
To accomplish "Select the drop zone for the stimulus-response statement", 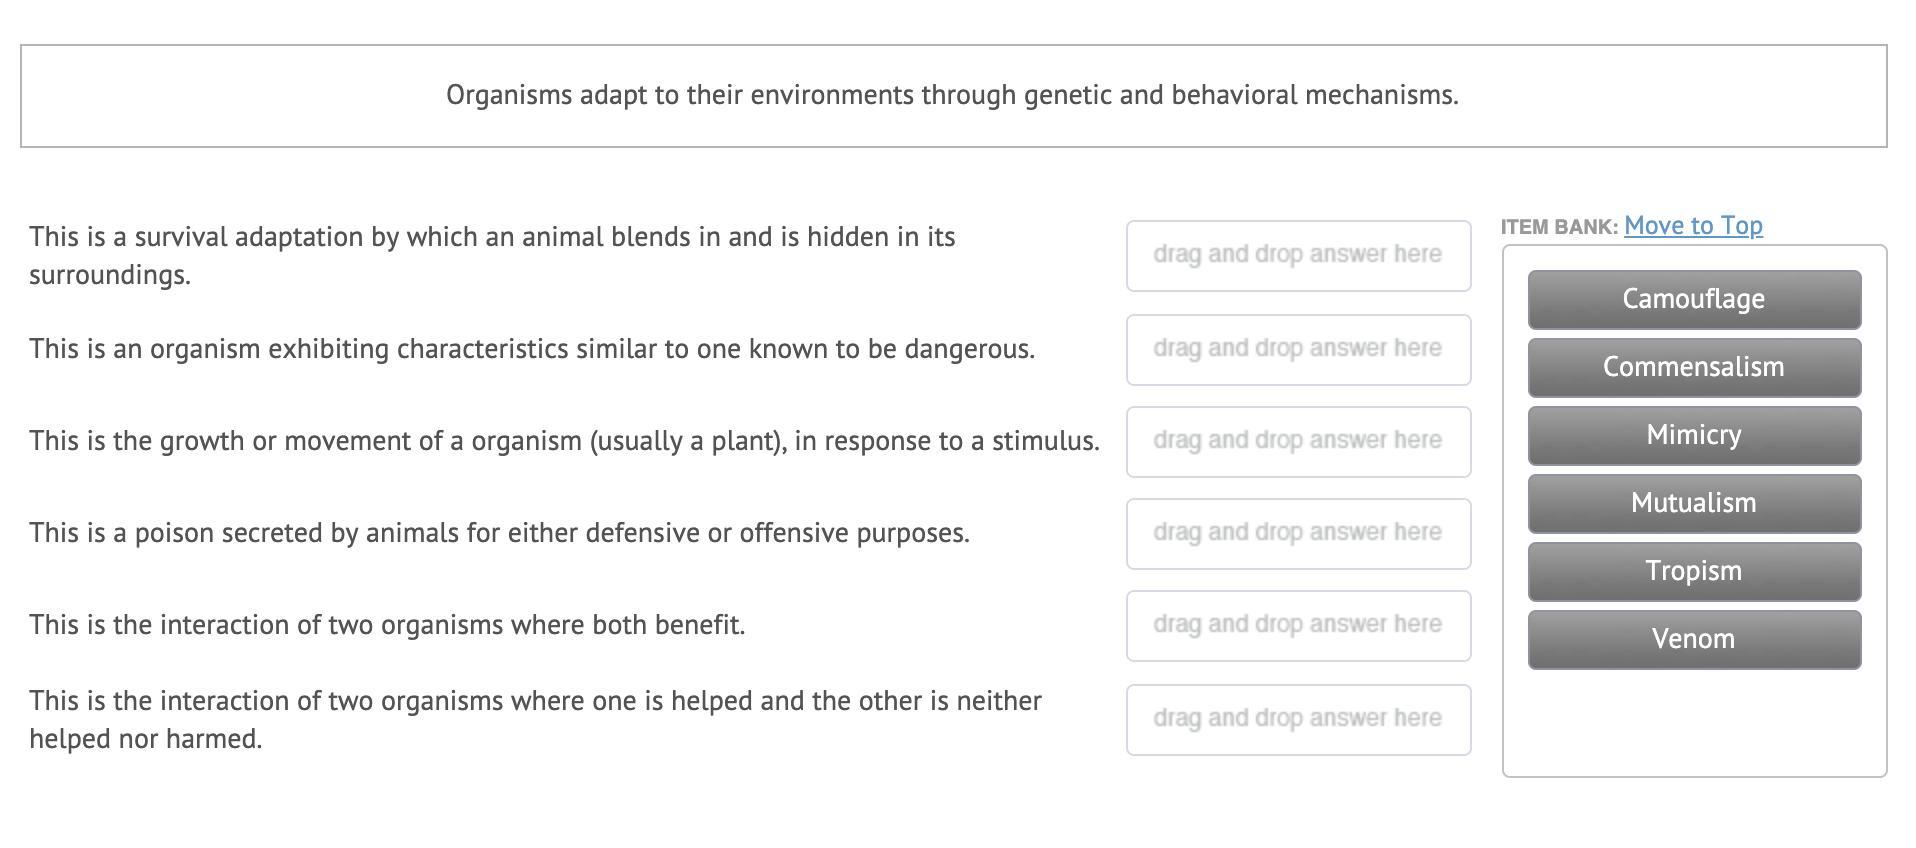I will click(1297, 442).
